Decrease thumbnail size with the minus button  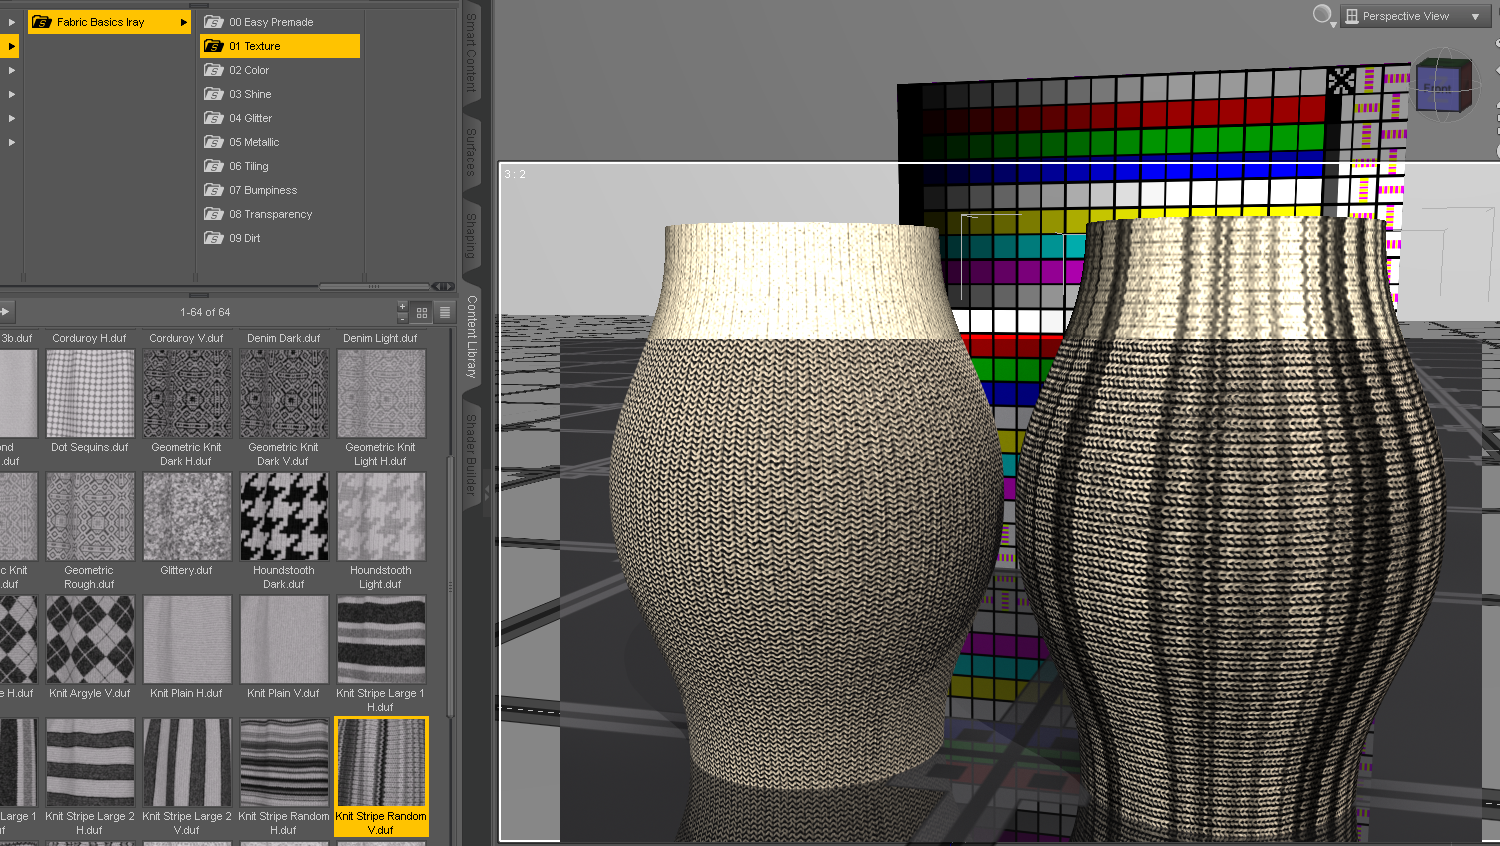402,318
